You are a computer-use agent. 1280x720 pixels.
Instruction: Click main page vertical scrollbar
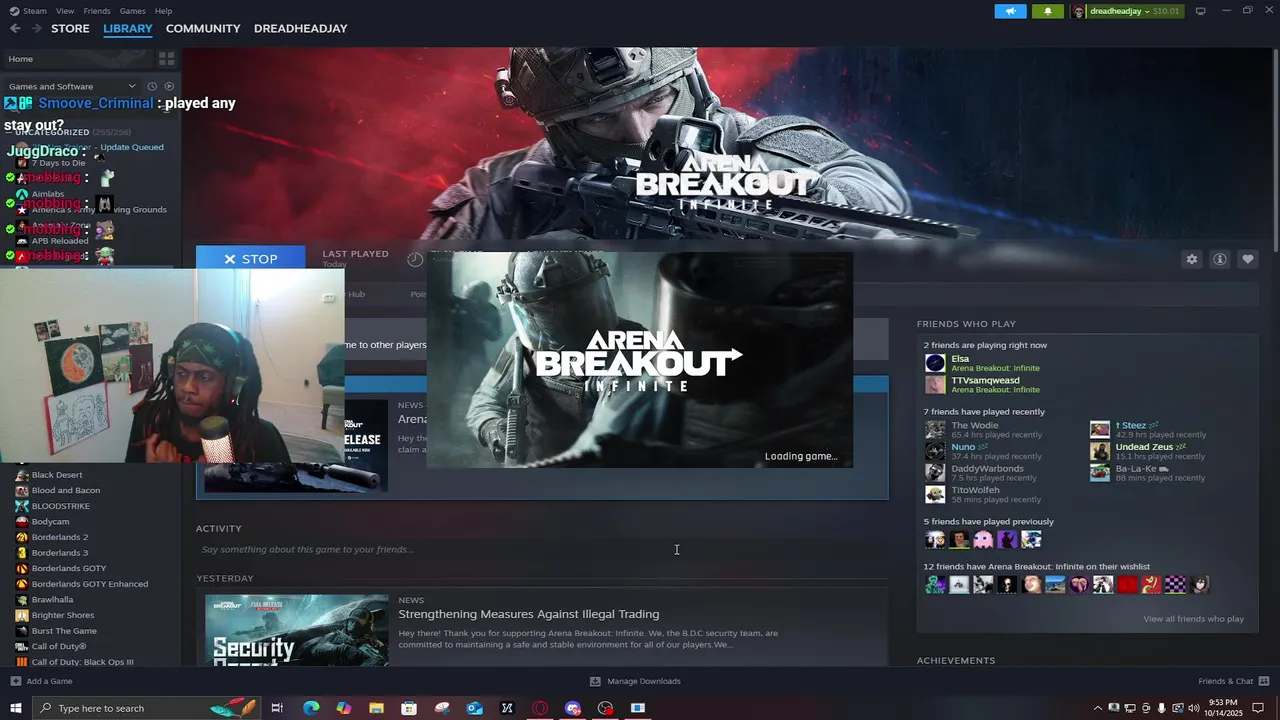coord(1274,150)
